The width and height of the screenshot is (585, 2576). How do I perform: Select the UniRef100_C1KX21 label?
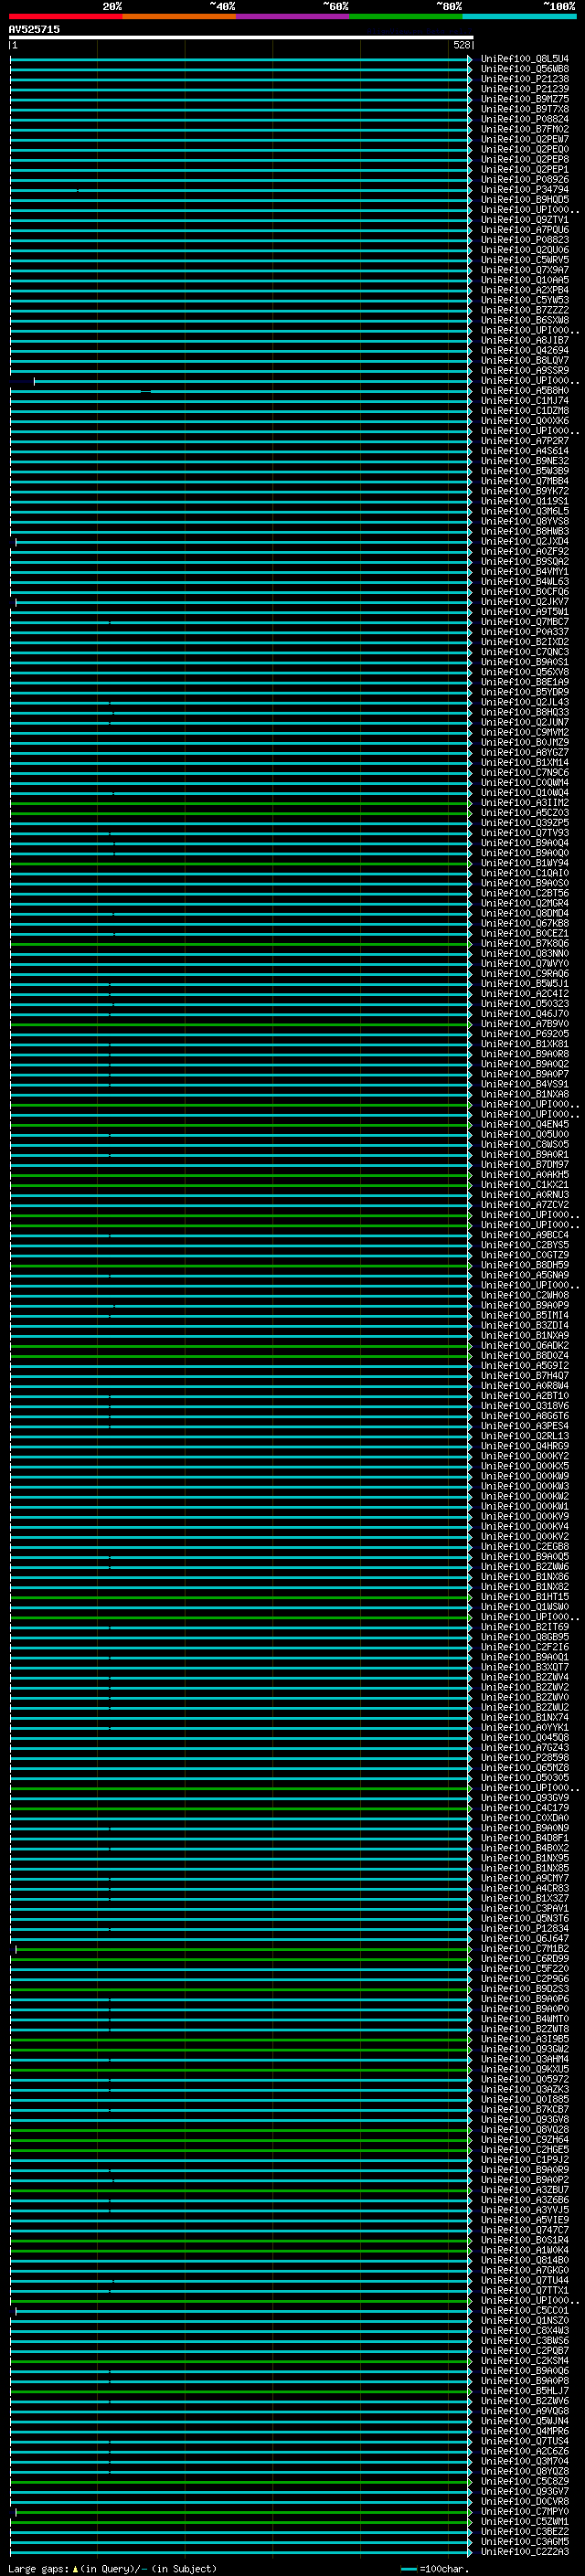pos(525,1185)
